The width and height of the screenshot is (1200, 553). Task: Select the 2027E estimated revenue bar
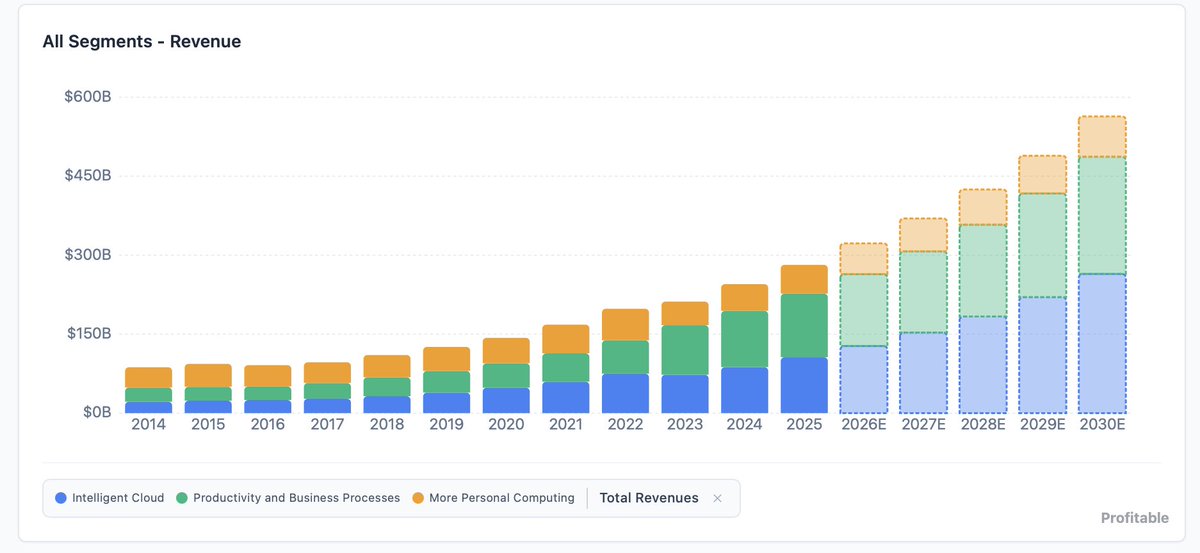[924, 316]
